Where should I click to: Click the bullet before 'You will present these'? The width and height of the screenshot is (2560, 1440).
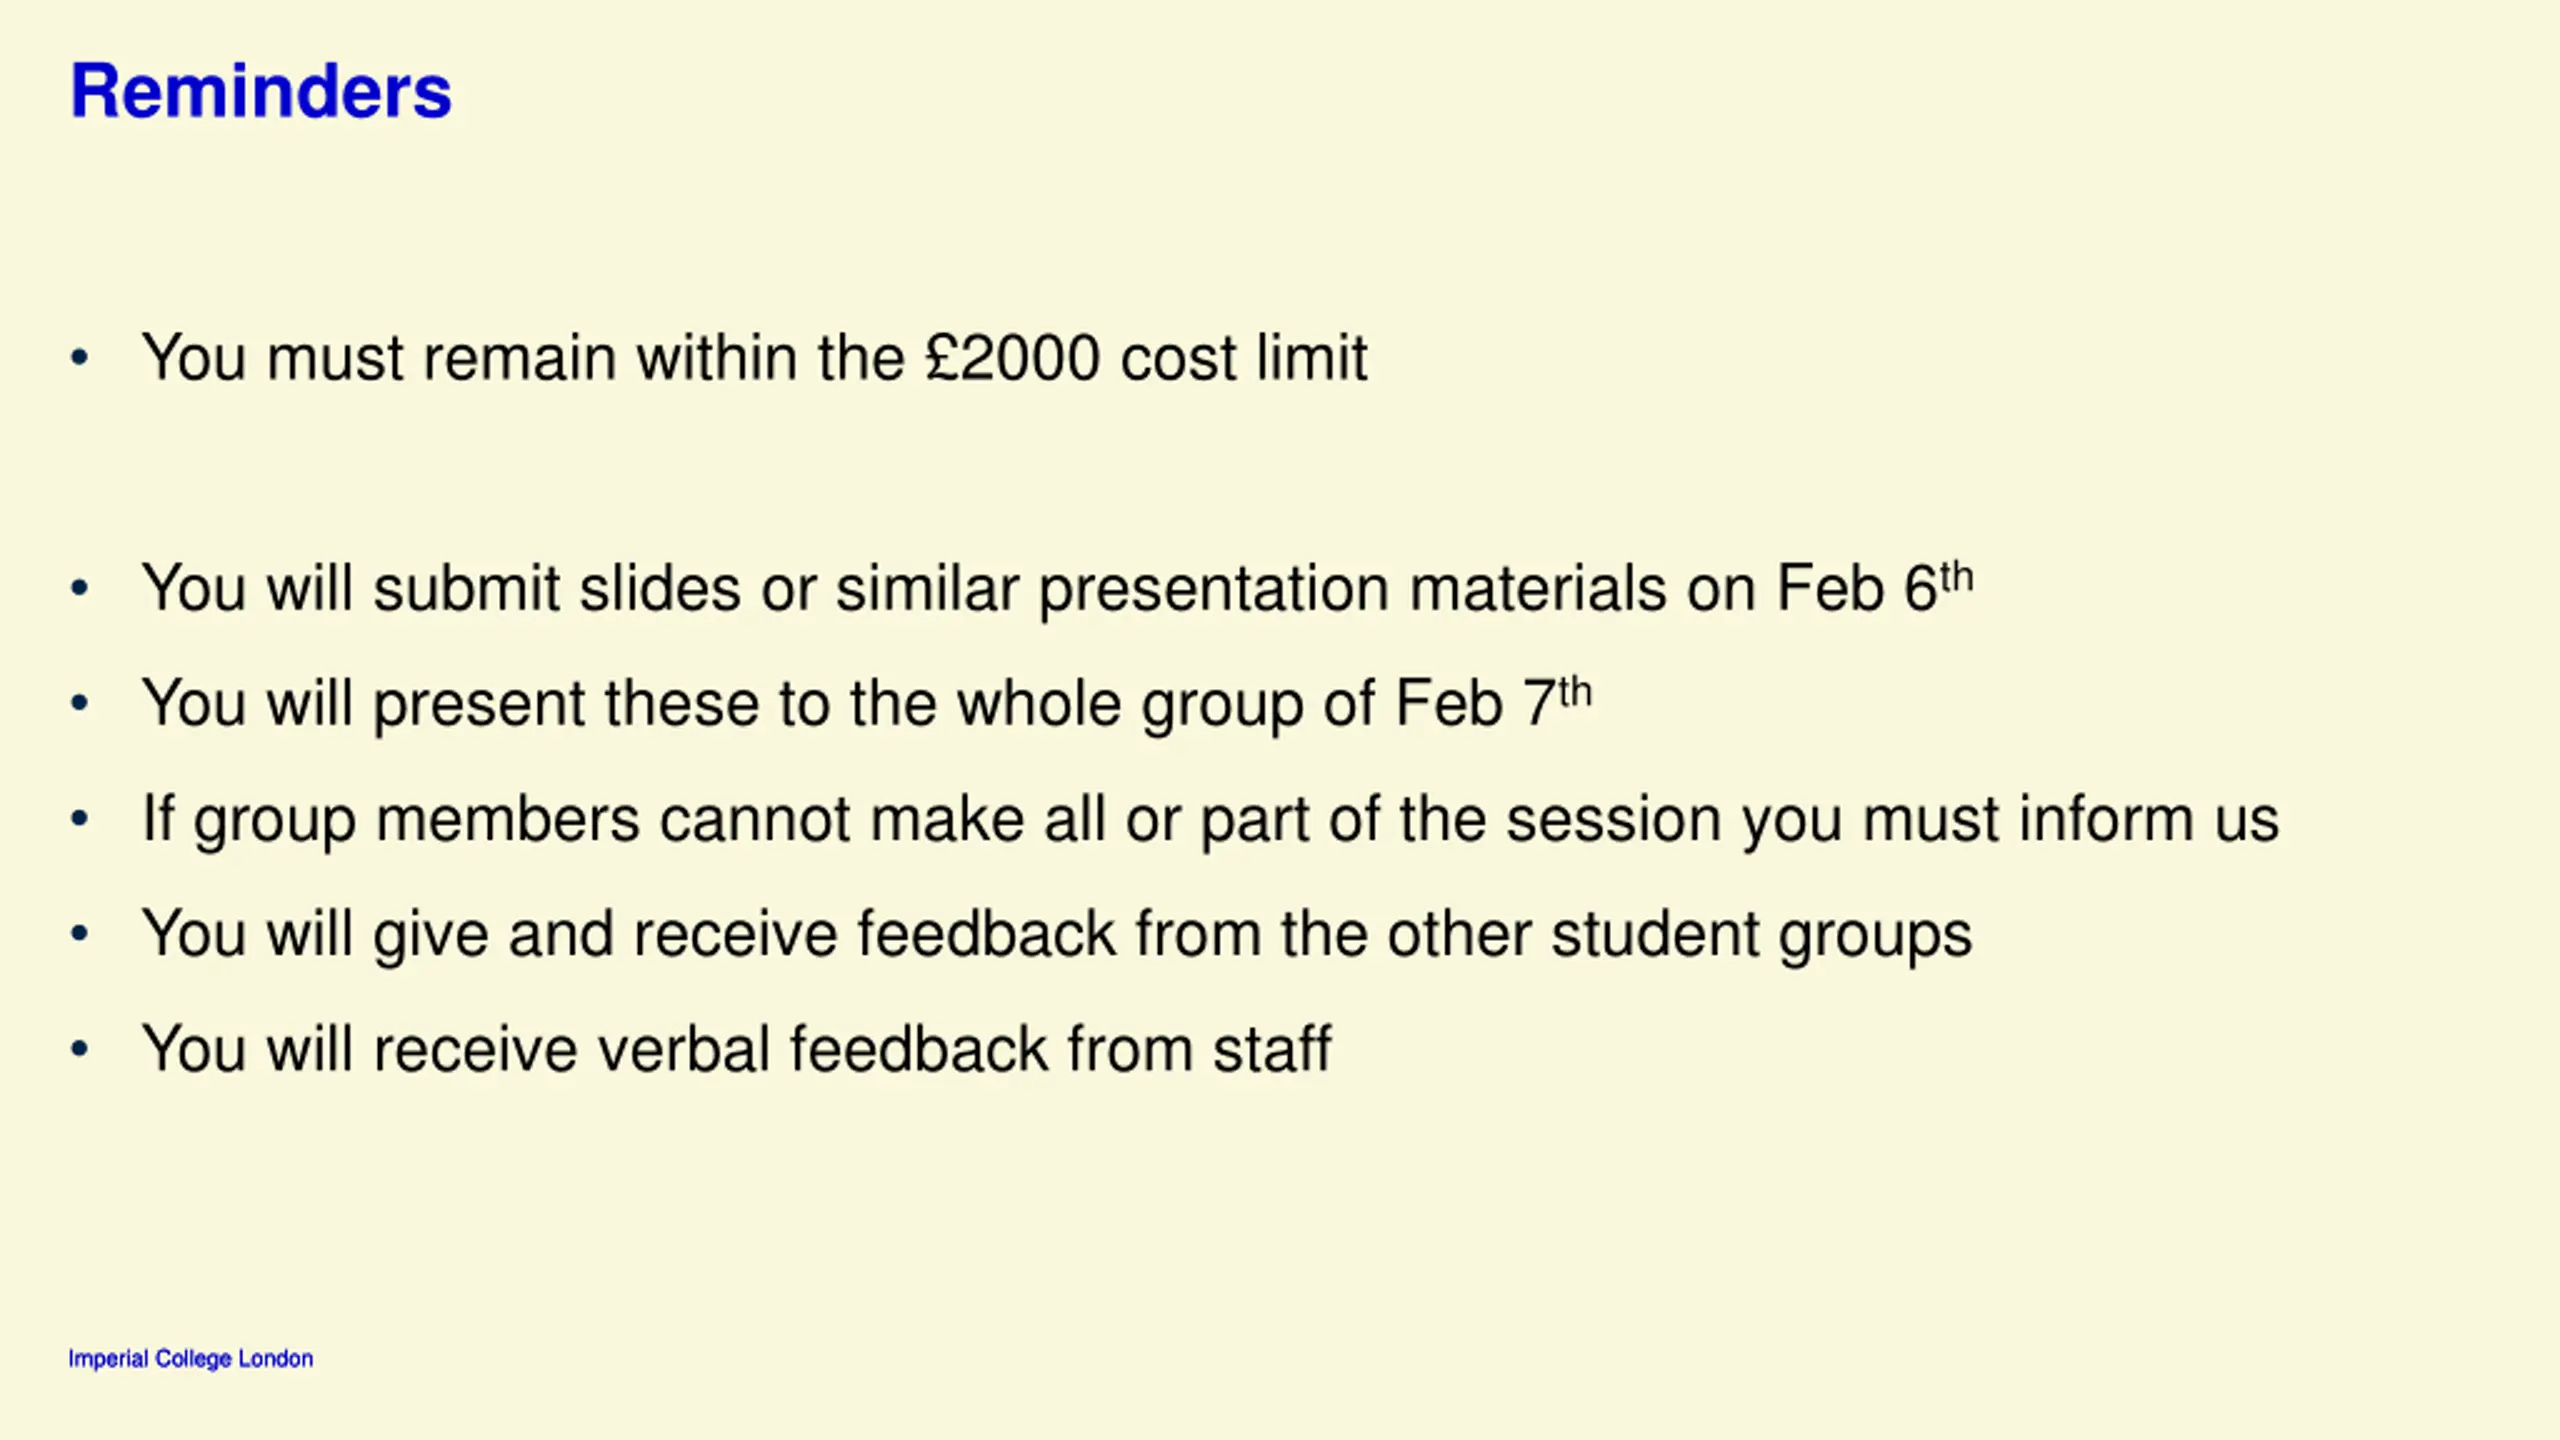(80, 703)
